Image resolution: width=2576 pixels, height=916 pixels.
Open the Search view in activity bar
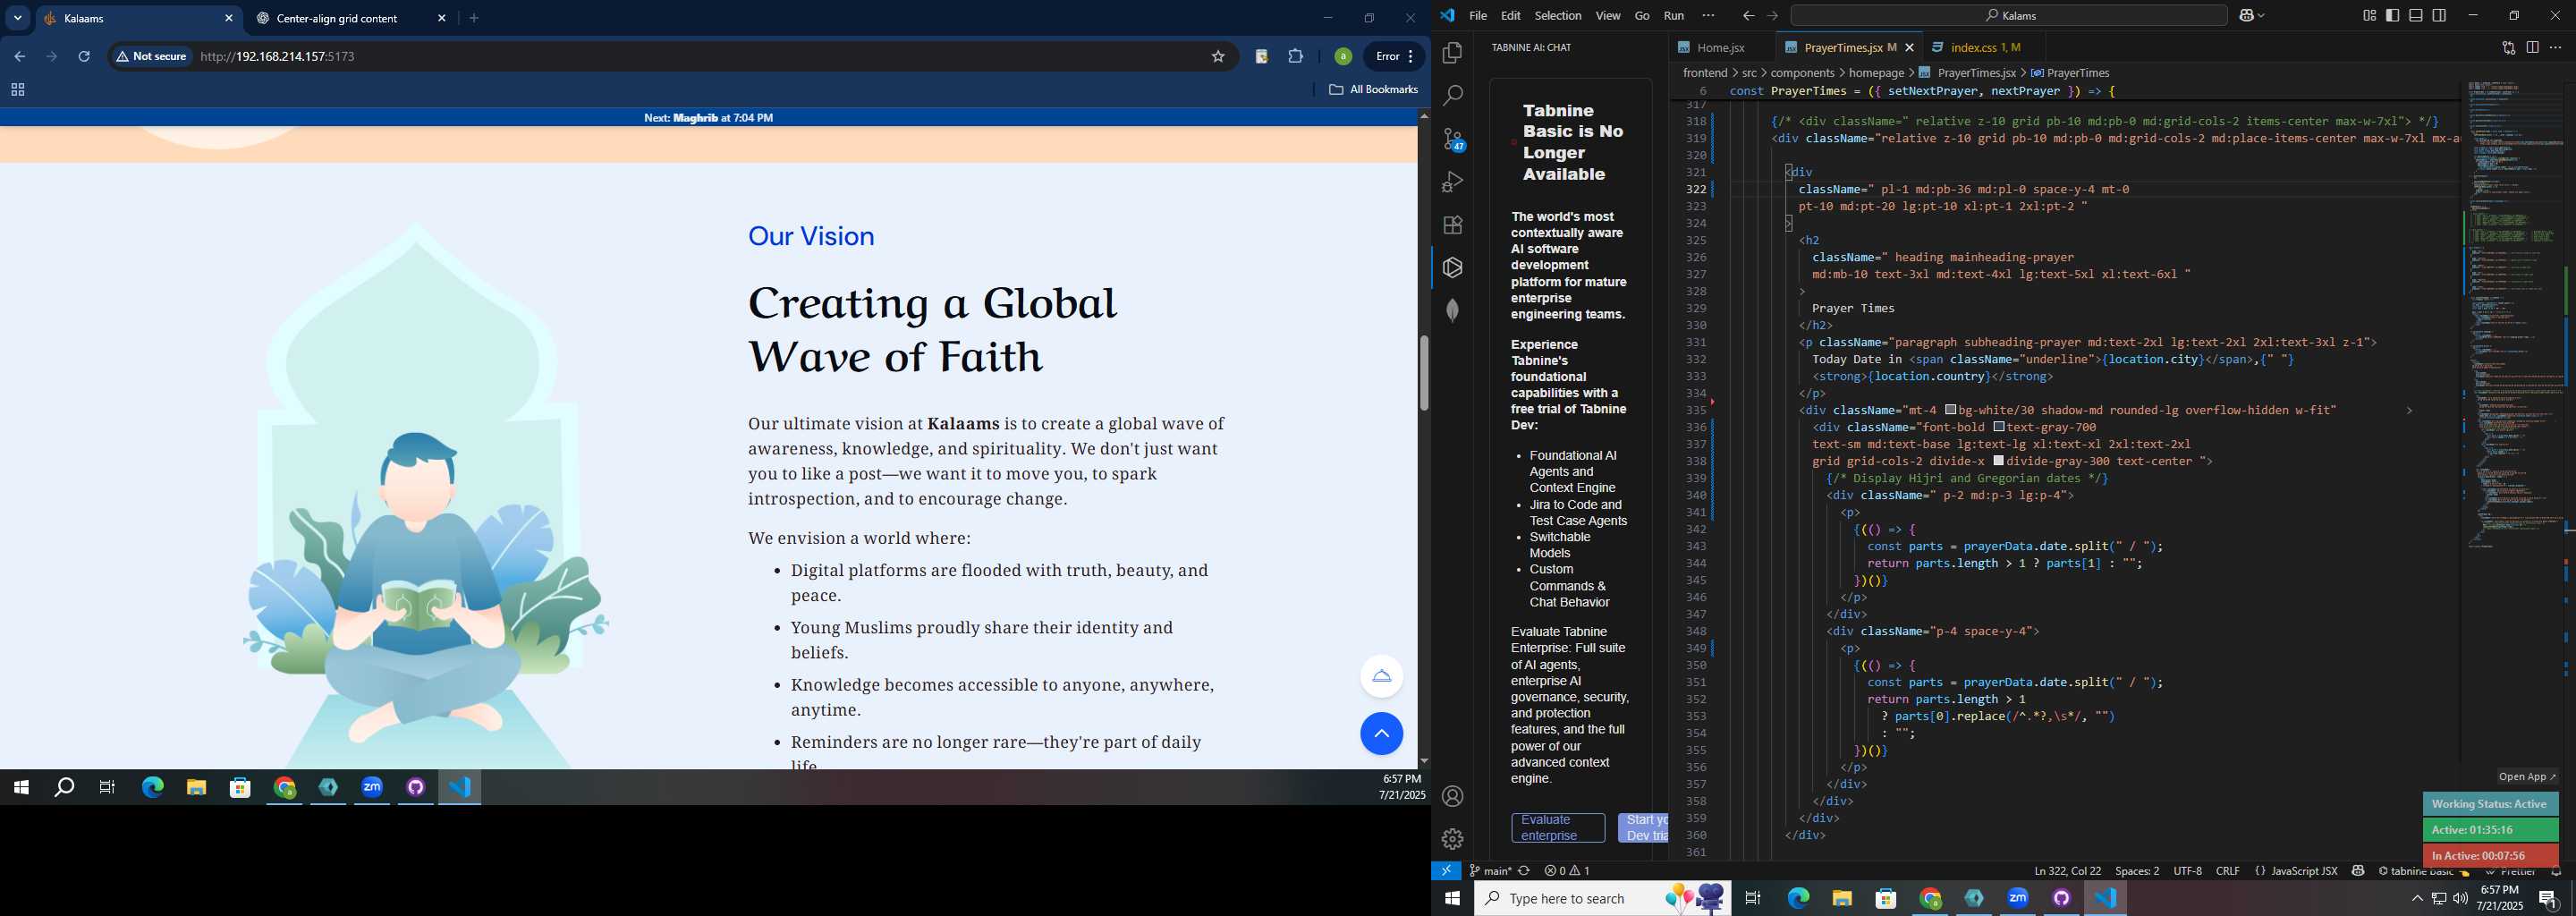[1453, 95]
